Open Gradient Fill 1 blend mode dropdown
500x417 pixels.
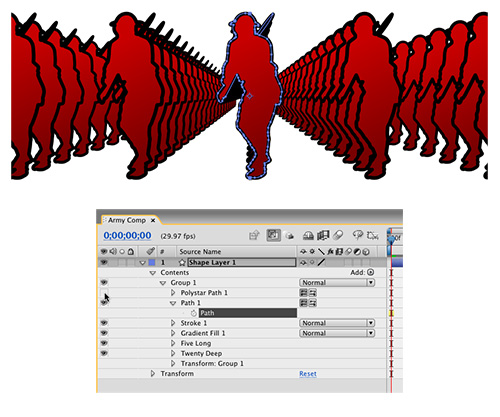coord(337,333)
